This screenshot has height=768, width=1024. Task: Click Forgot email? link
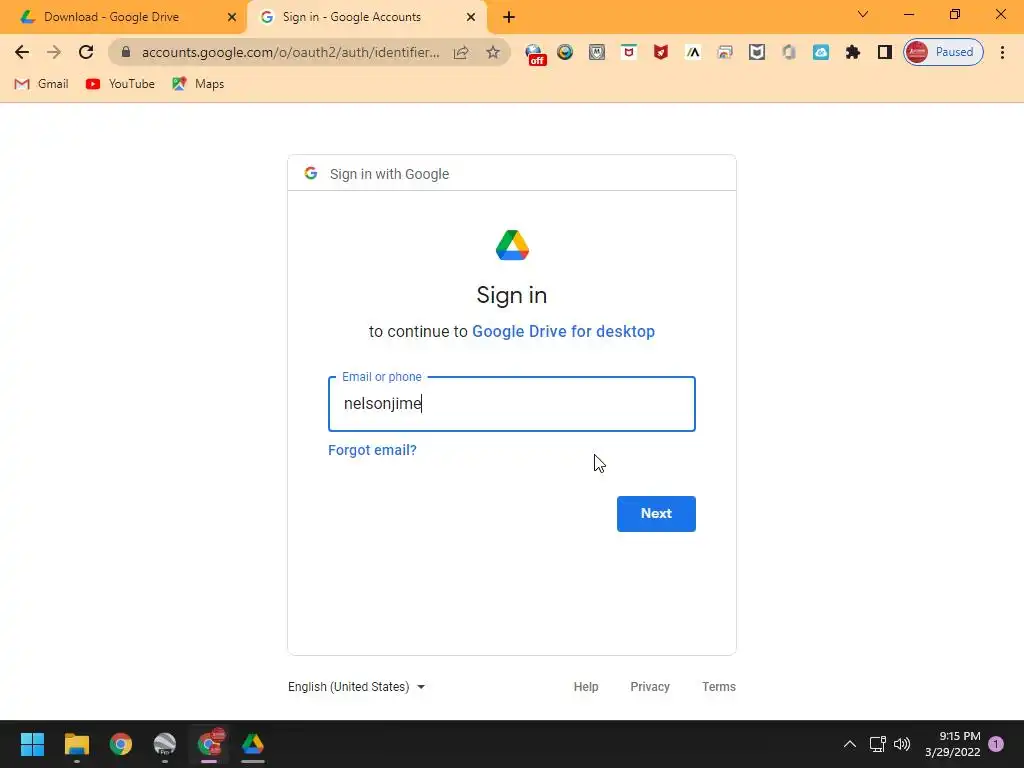pos(372,450)
